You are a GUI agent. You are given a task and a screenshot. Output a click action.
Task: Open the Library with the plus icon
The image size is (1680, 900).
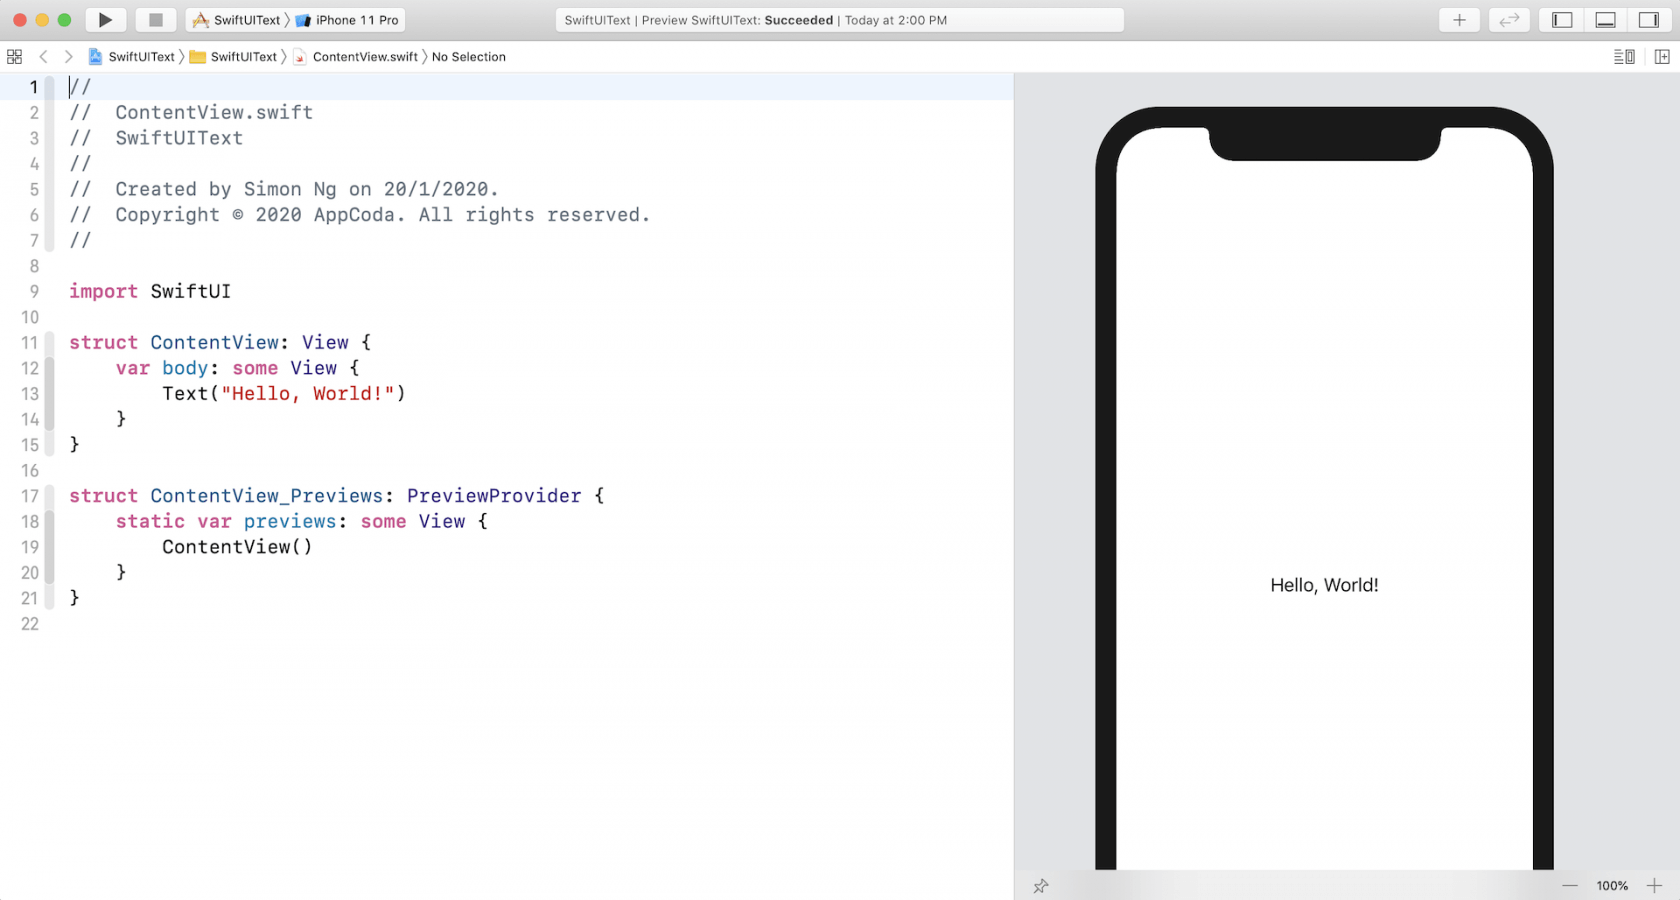pyautogui.click(x=1459, y=20)
